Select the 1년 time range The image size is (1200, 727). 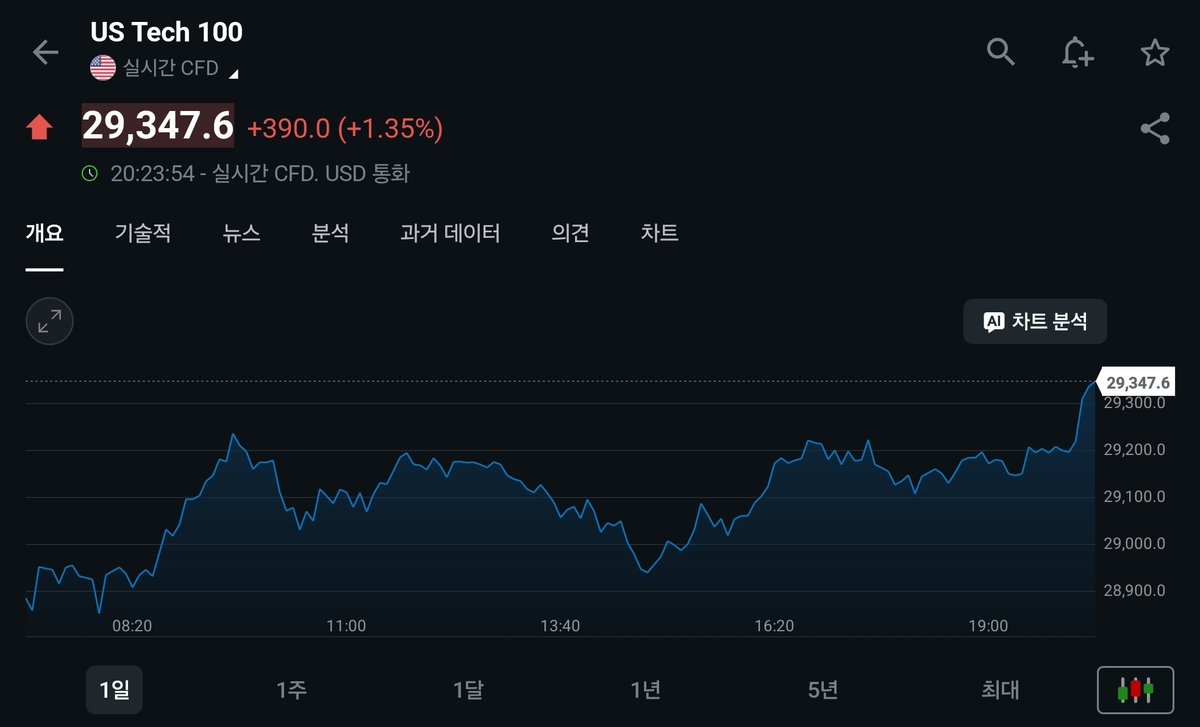point(645,689)
